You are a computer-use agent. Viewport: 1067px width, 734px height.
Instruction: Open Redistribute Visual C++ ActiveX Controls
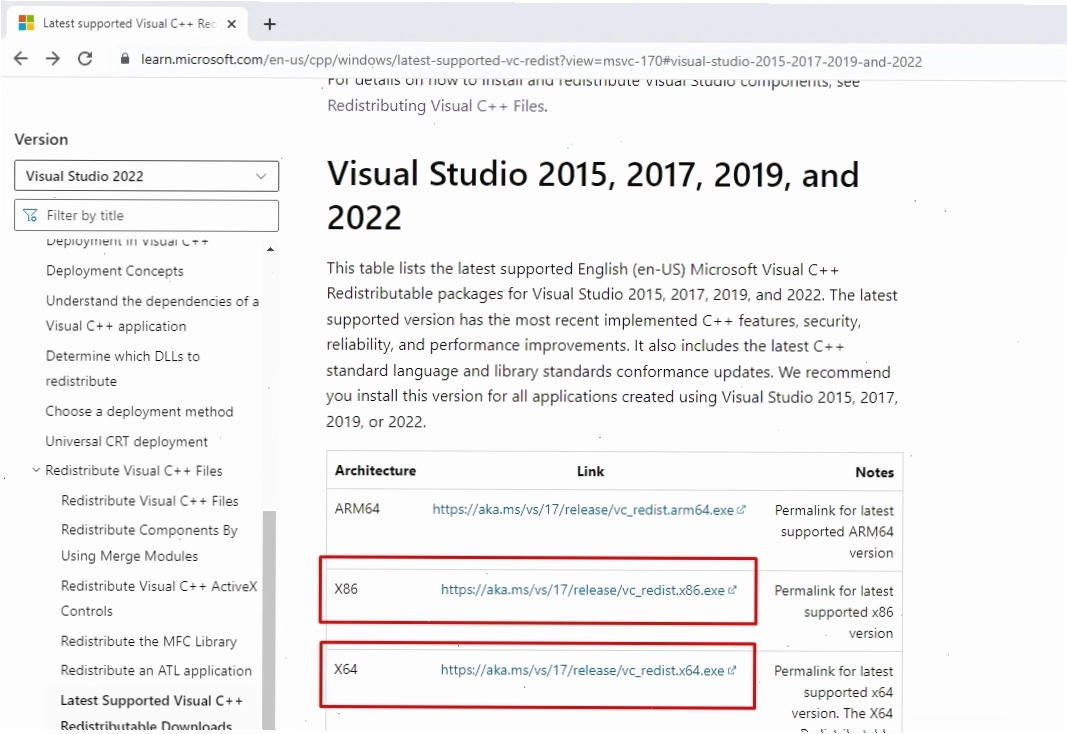coord(159,599)
